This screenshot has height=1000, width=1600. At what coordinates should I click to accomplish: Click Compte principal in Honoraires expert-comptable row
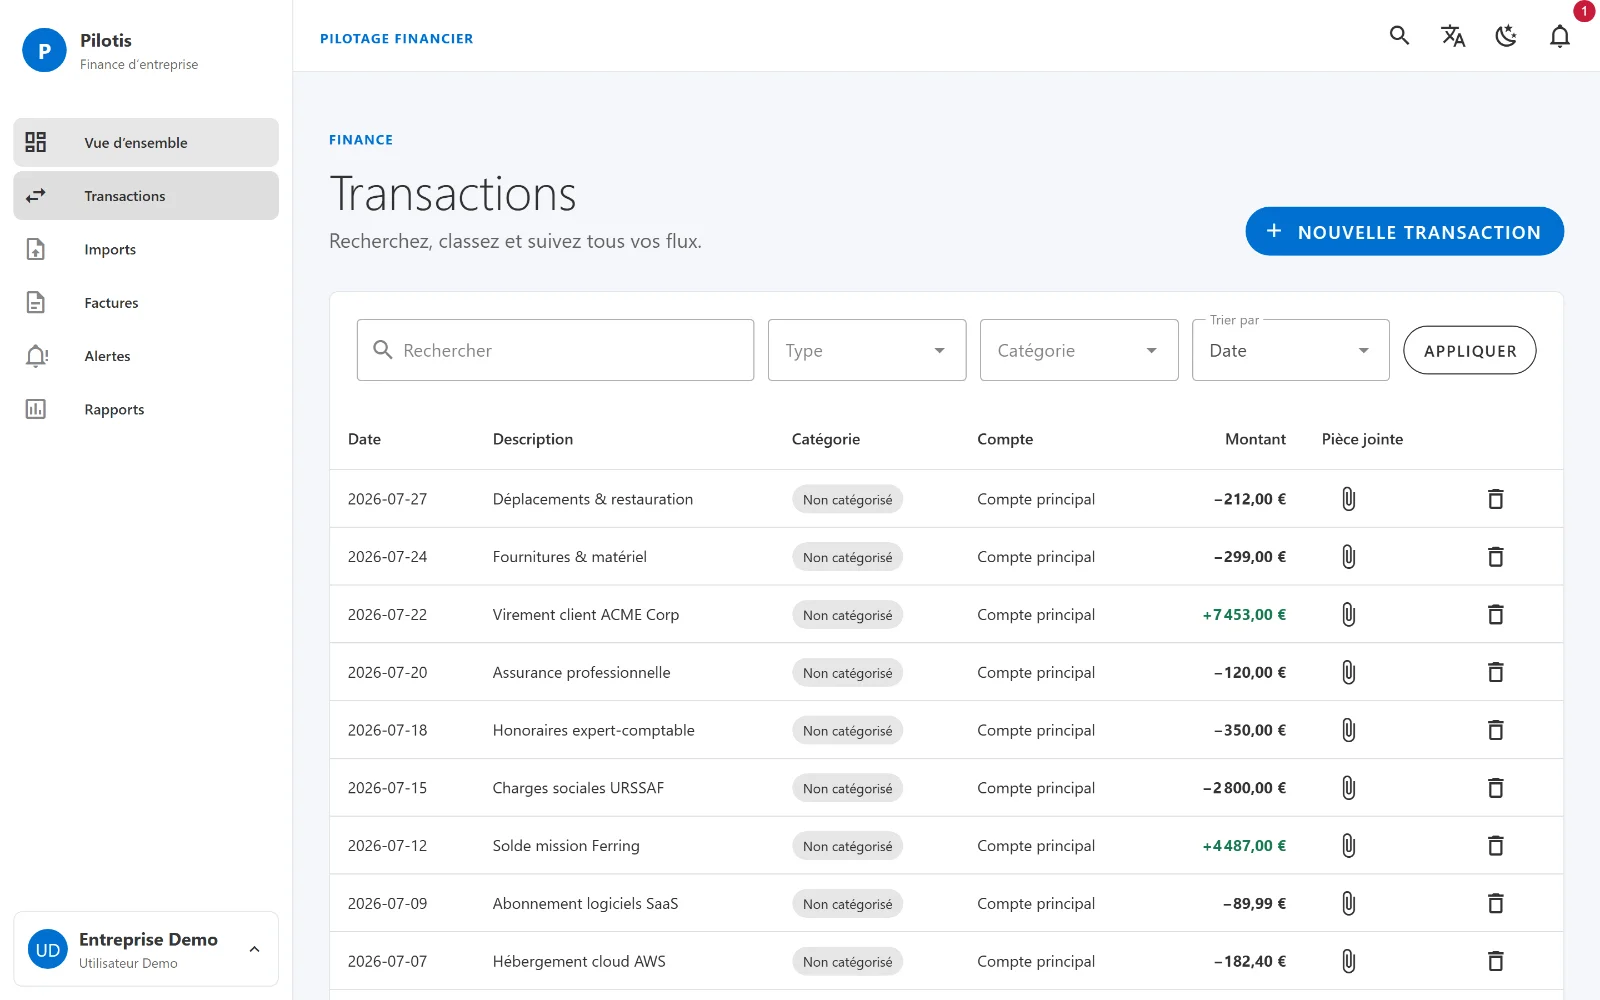click(1036, 731)
